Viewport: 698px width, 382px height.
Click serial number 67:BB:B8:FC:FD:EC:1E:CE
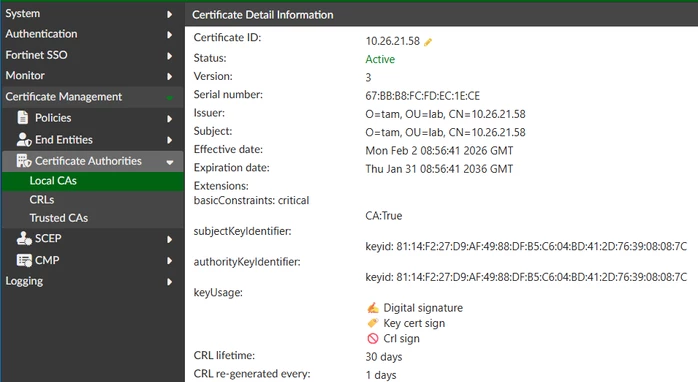pyautogui.click(x=422, y=96)
